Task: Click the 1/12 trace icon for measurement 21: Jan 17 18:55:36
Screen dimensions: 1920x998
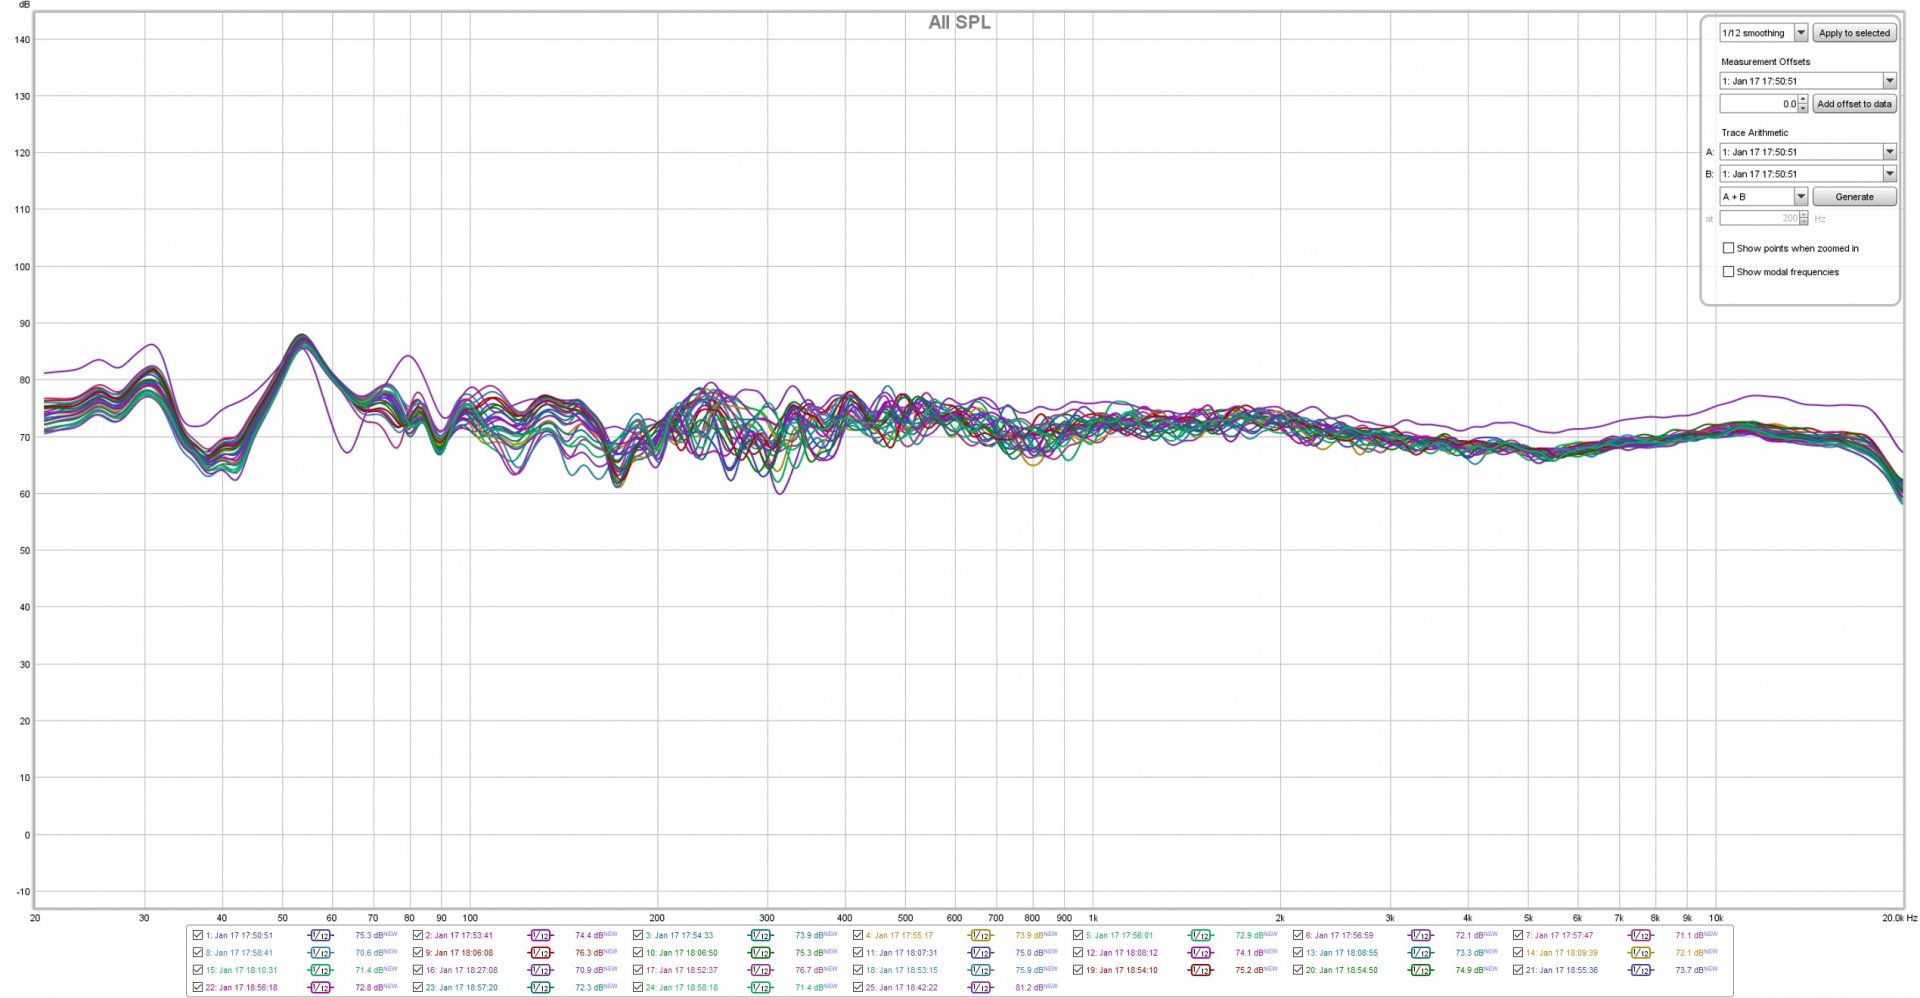Action: click(1640, 970)
